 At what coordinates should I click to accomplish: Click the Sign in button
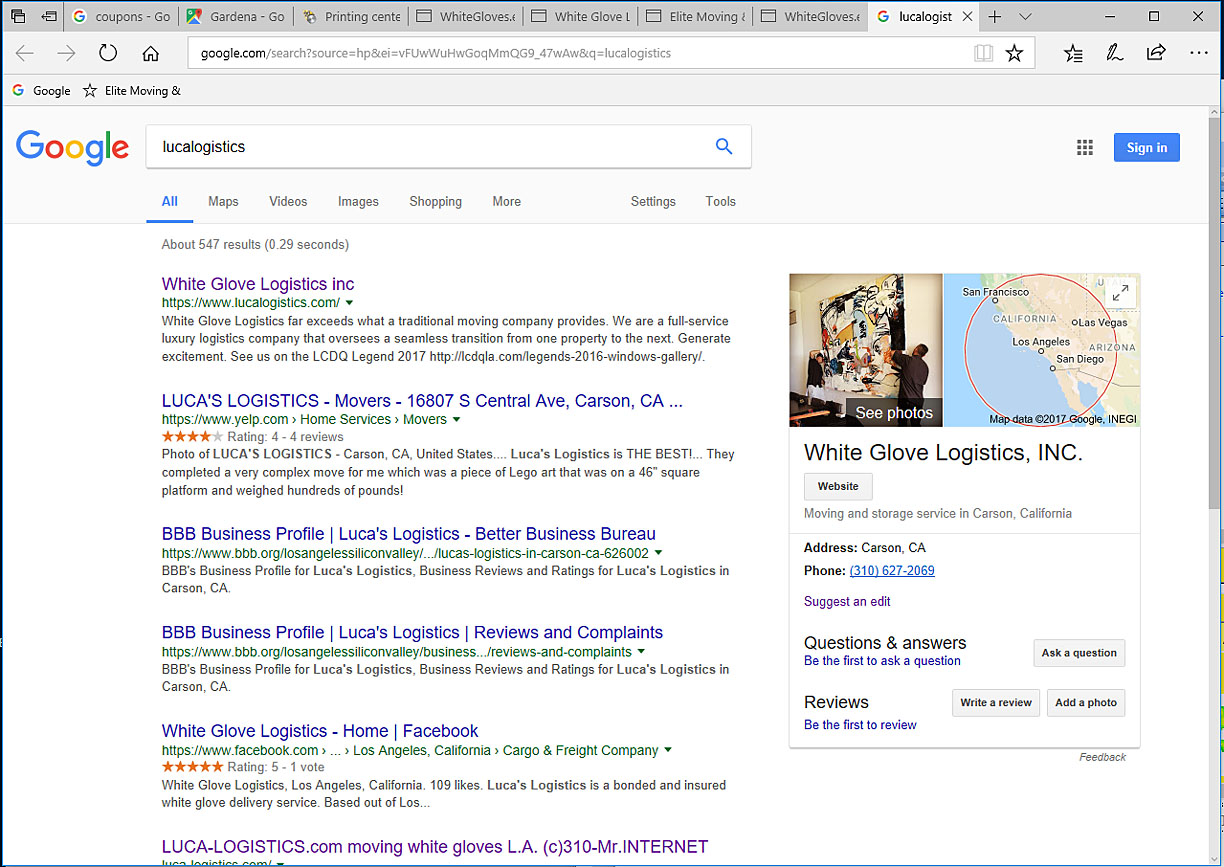click(1147, 147)
